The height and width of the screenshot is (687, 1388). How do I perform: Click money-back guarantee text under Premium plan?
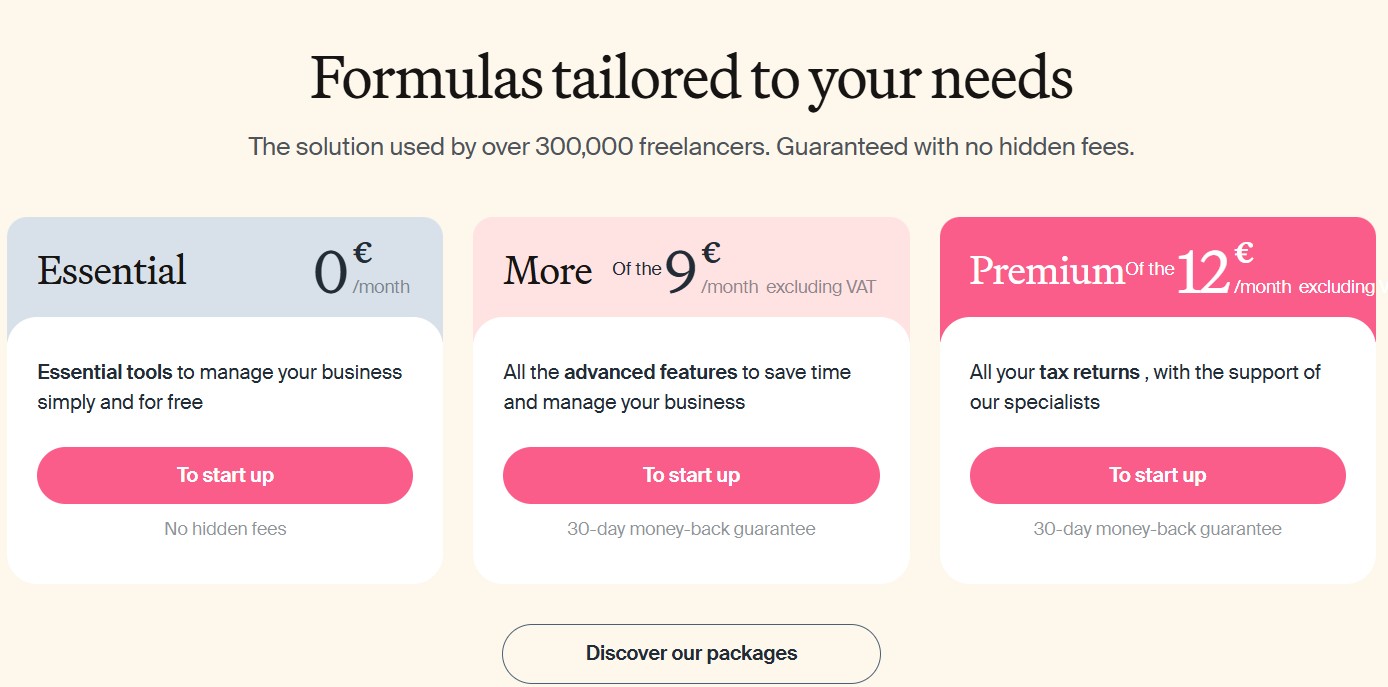pyautogui.click(x=1157, y=529)
